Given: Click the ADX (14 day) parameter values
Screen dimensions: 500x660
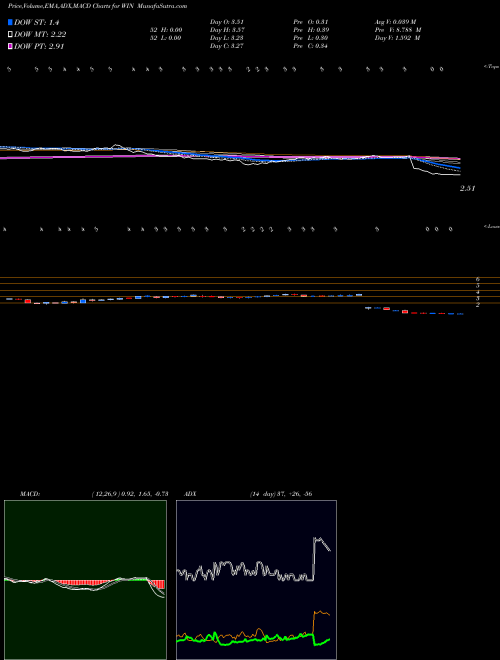Looking at the screenshot, I should coord(280,494).
